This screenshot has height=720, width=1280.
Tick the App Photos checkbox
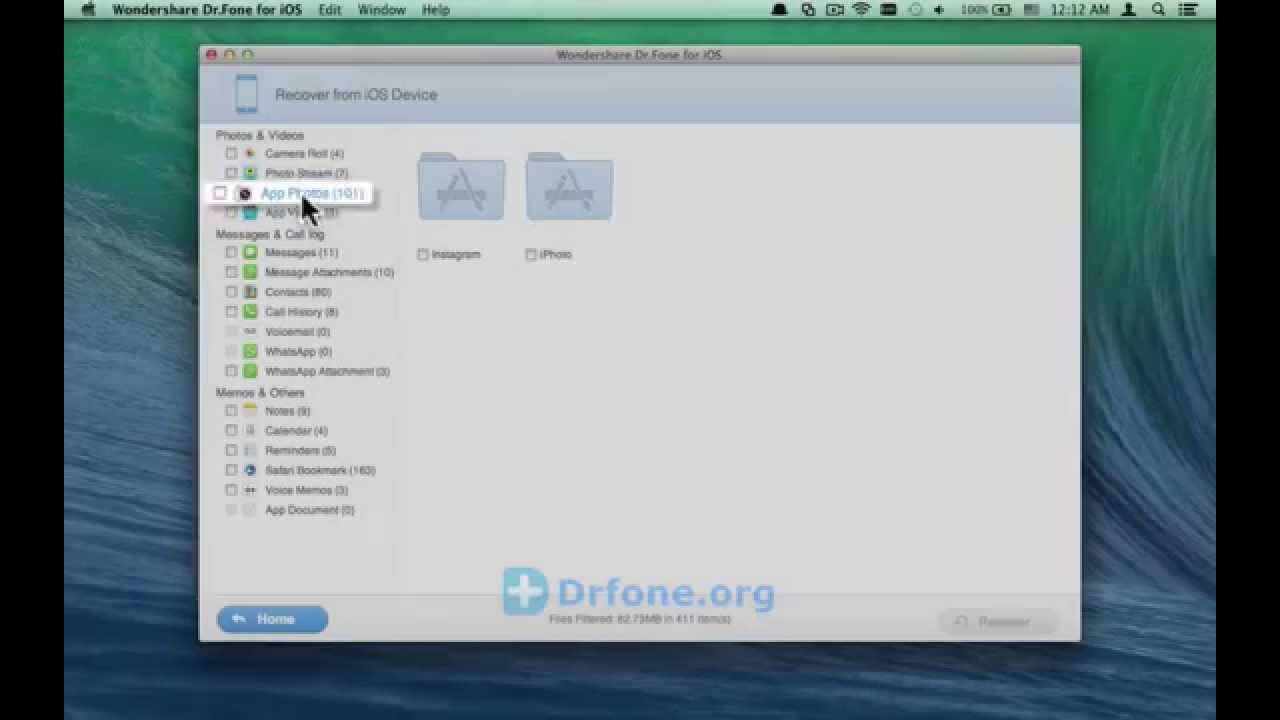tap(220, 193)
